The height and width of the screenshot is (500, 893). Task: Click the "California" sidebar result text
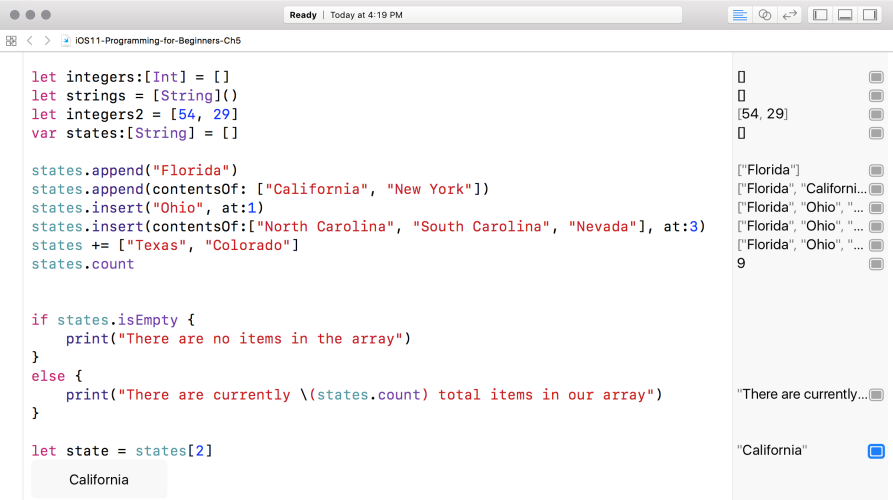tap(772, 450)
